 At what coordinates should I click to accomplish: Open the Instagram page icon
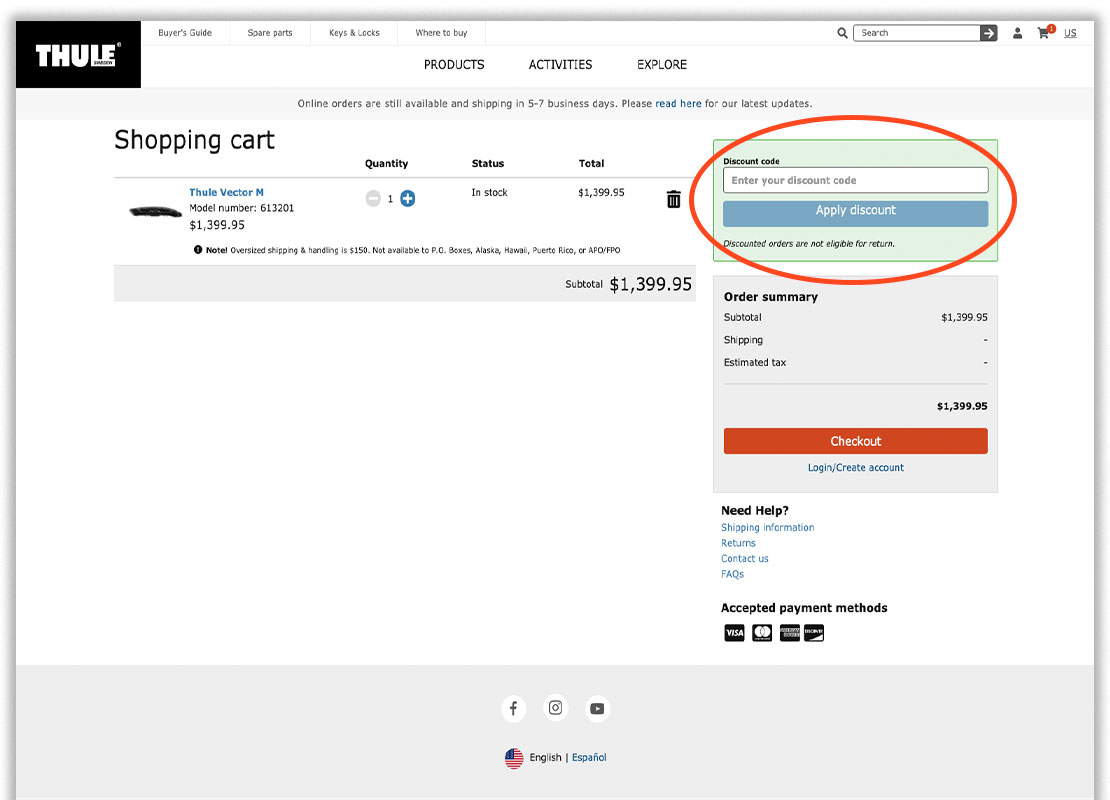tap(555, 708)
